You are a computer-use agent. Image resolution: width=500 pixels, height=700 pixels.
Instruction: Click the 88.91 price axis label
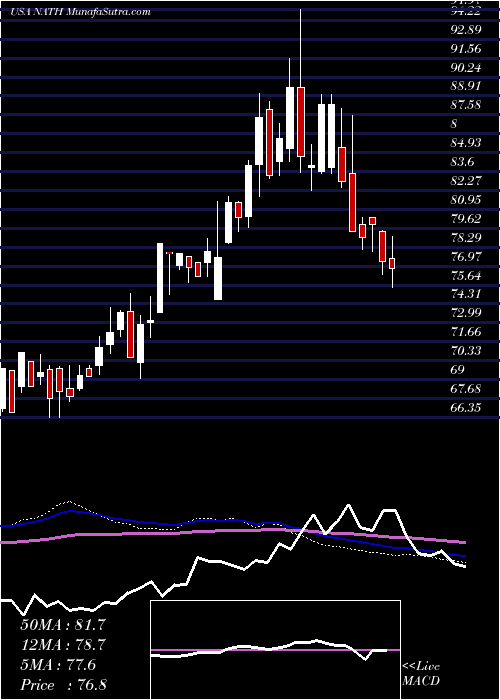[x=466, y=86]
